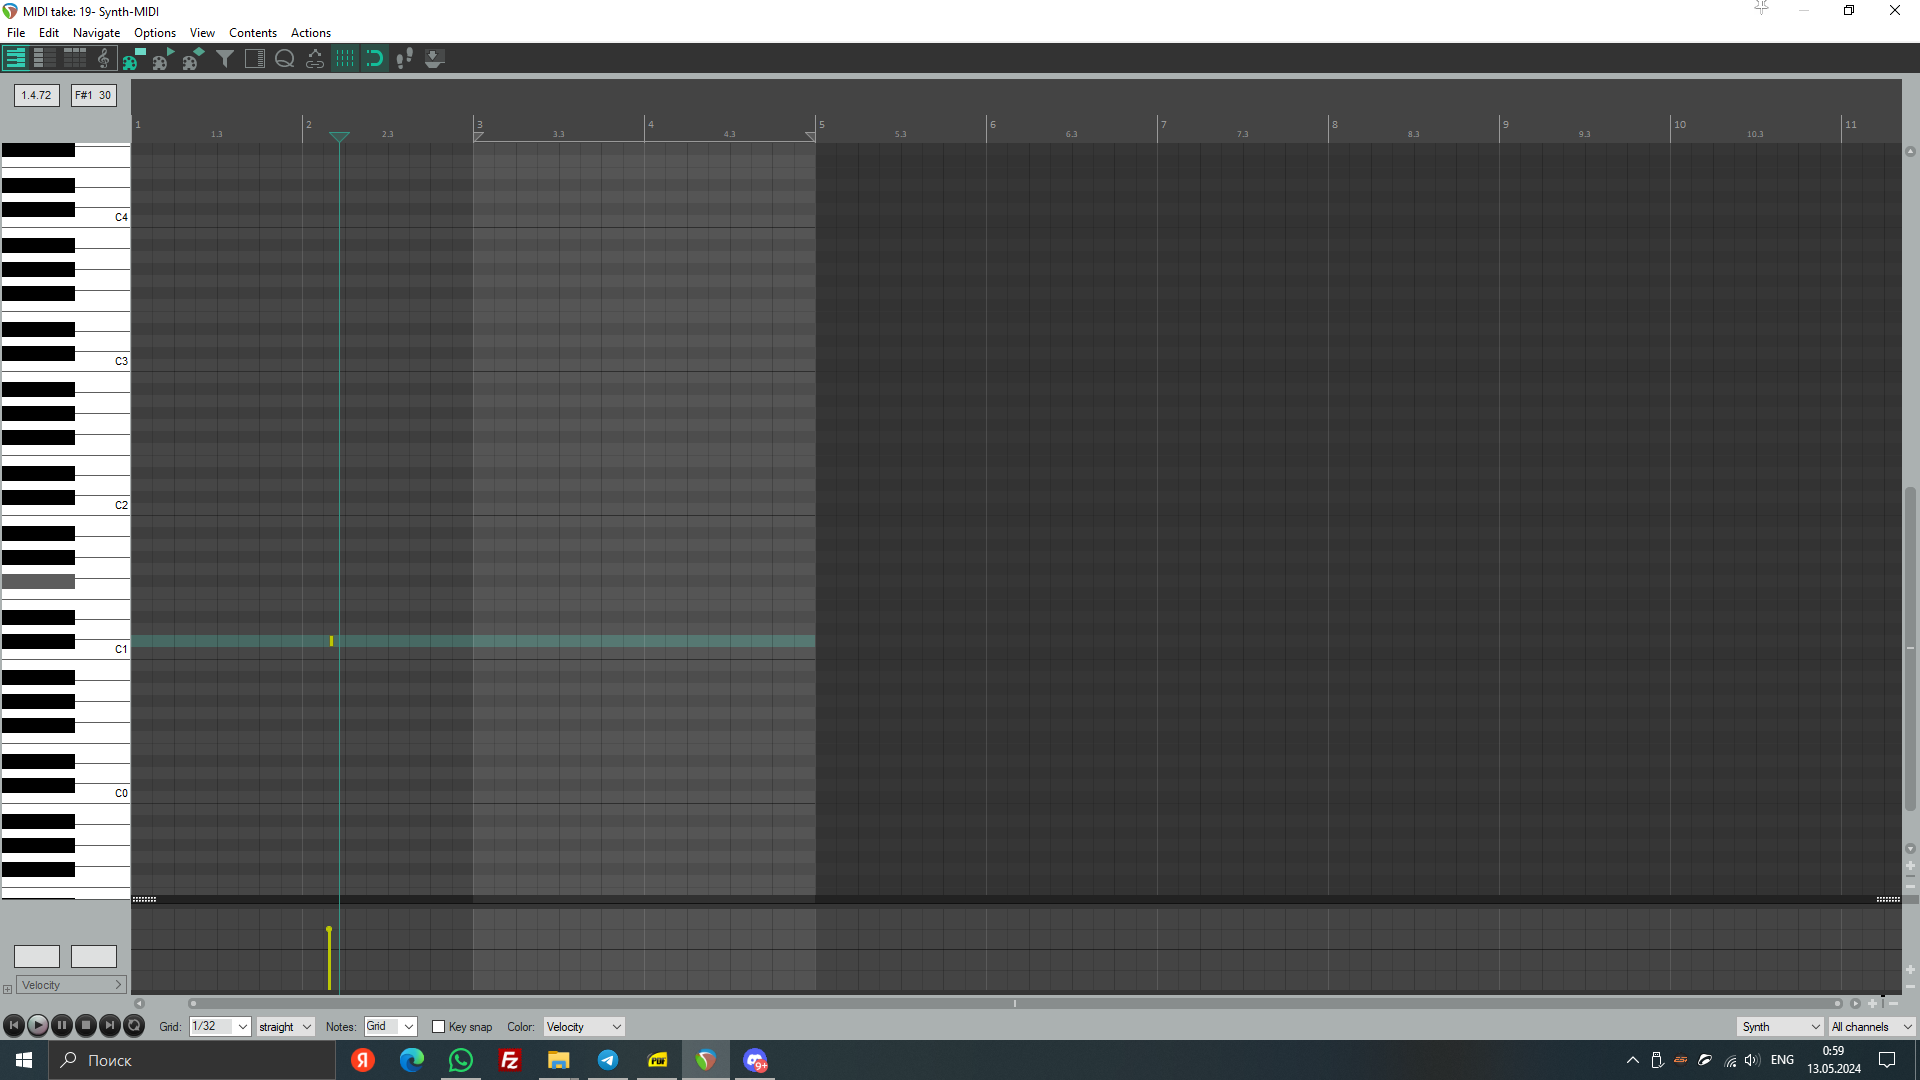The width and height of the screenshot is (1920, 1080).
Task: Select the yellow note on the C1 row
Action: (x=331, y=641)
